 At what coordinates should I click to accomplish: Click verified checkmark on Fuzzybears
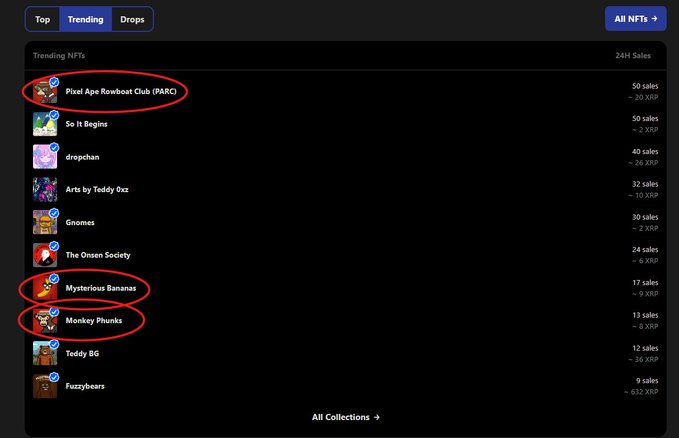(x=54, y=377)
